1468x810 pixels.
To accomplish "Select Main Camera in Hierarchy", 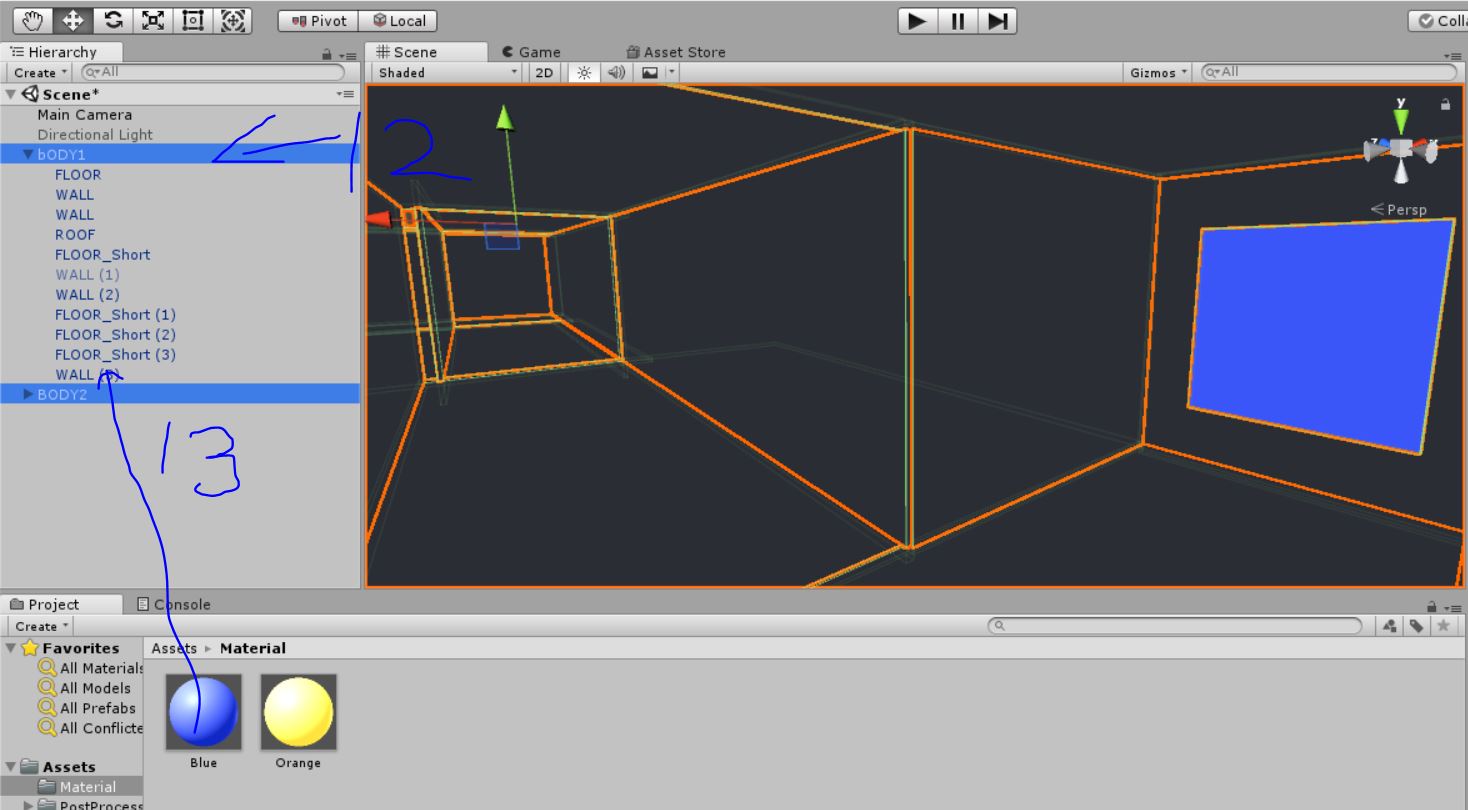I will [84, 114].
